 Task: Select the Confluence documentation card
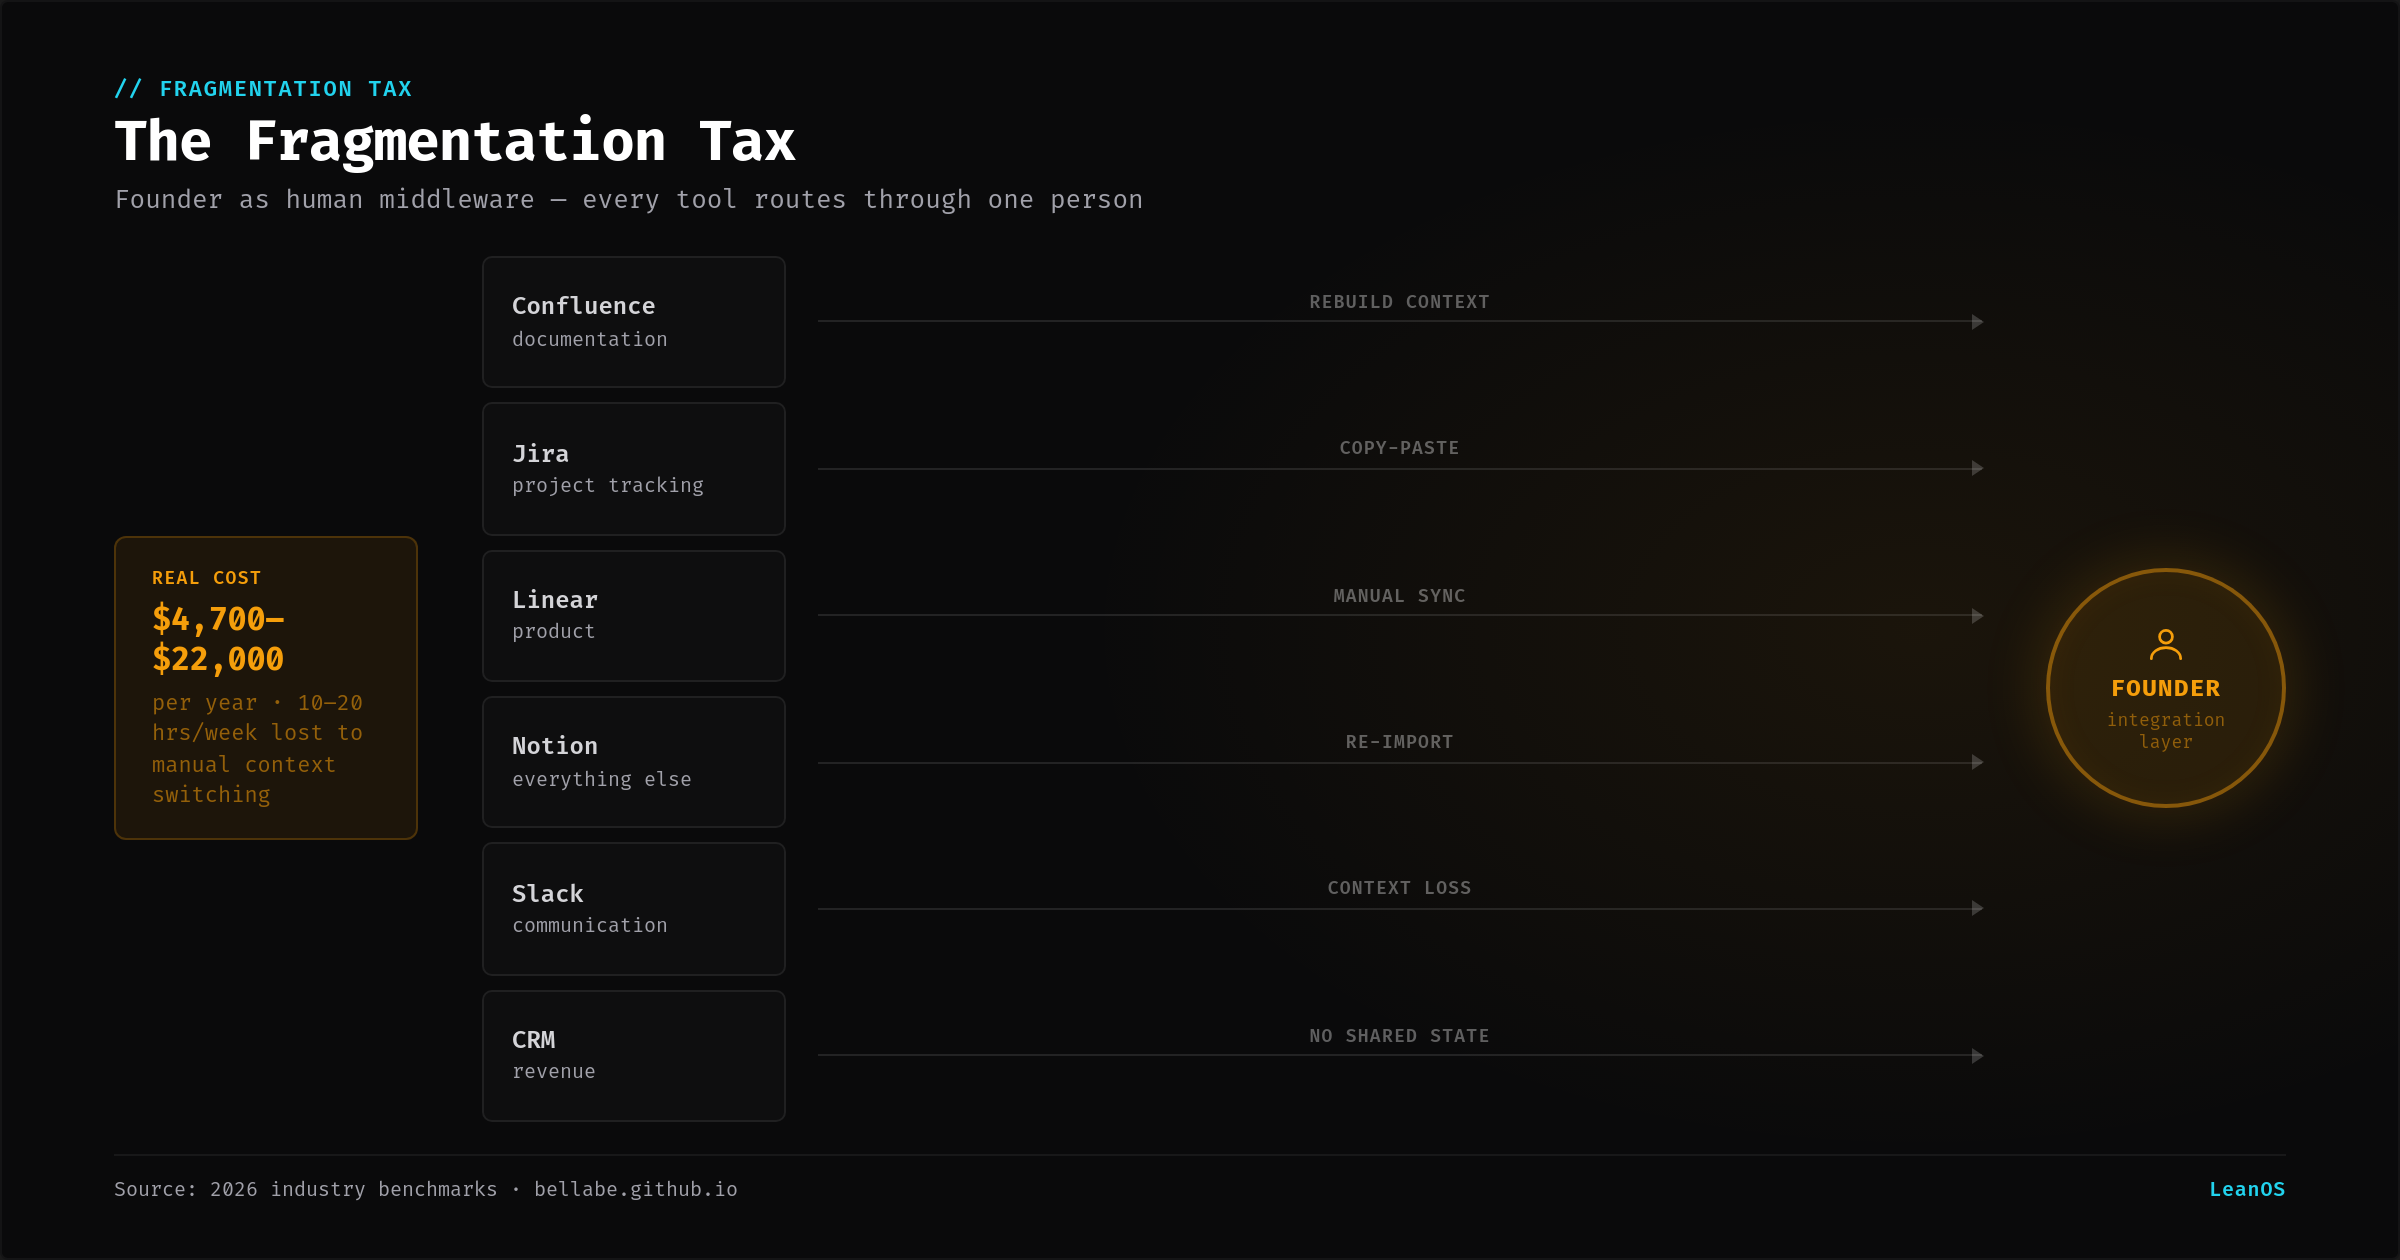tap(633, 321)
